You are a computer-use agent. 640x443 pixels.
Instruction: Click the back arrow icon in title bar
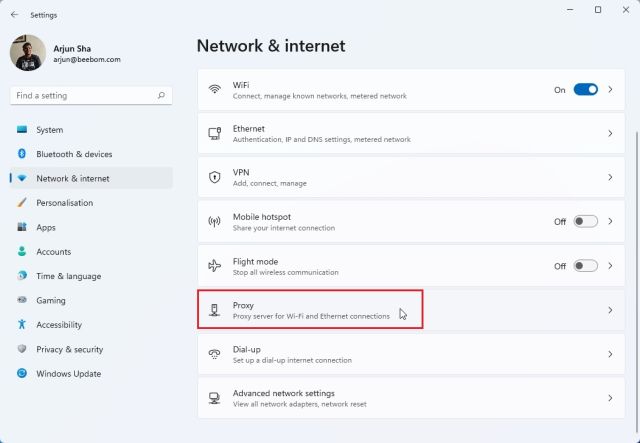click(14, 15)
